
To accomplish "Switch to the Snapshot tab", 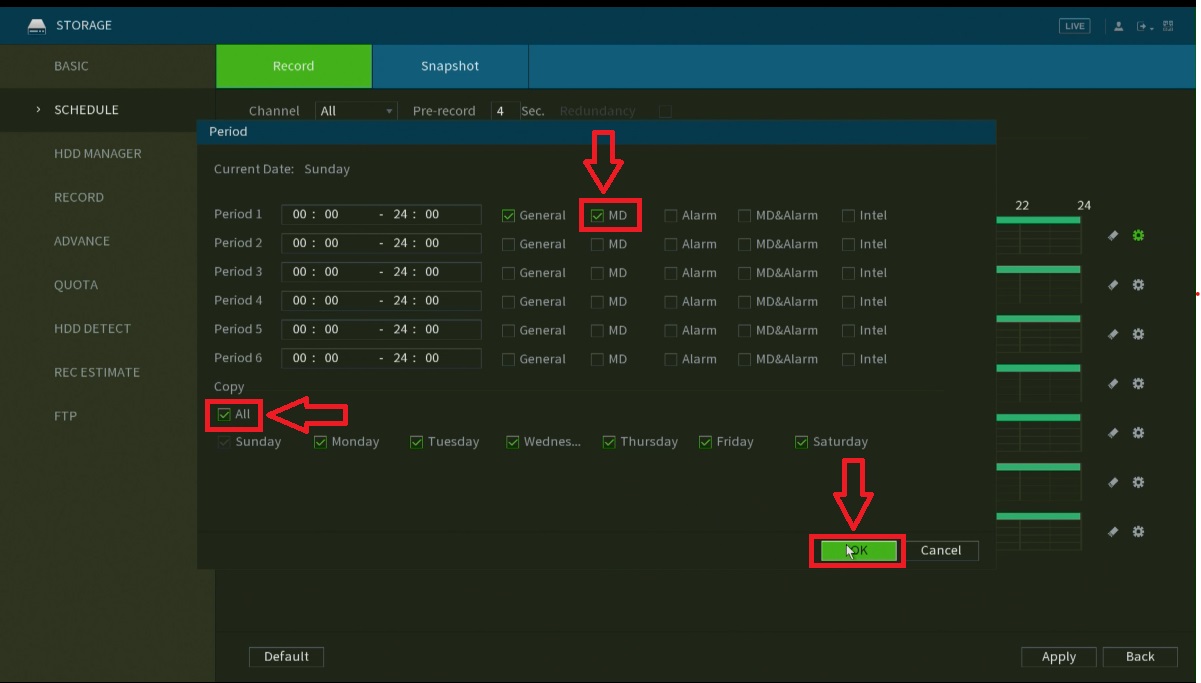I will coord(450,66).
